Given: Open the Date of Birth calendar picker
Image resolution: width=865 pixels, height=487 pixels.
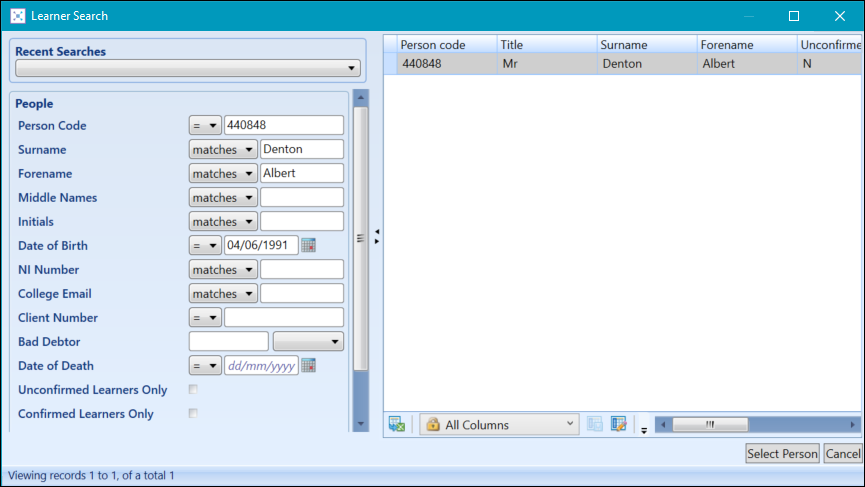Looking at the screenshot, I should click(308, 245).
